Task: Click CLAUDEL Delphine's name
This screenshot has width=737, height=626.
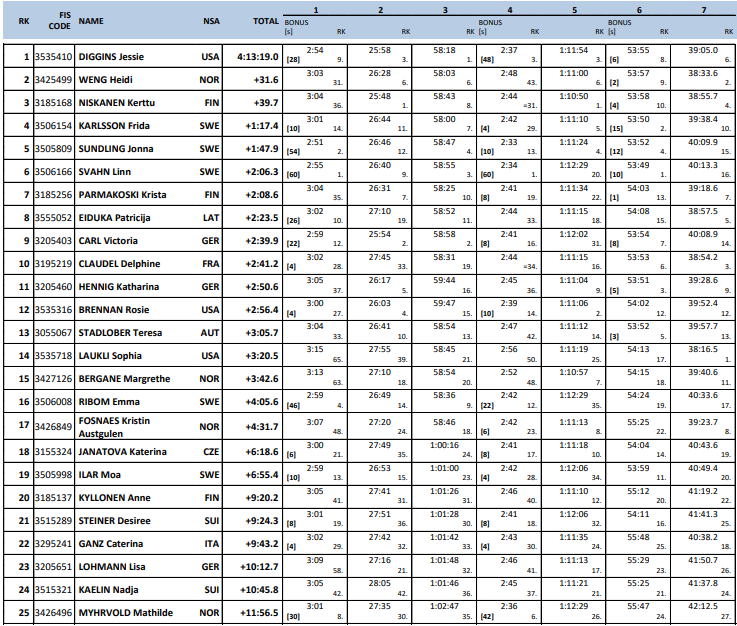Action: pyautogui.click(x=119, y=264)
